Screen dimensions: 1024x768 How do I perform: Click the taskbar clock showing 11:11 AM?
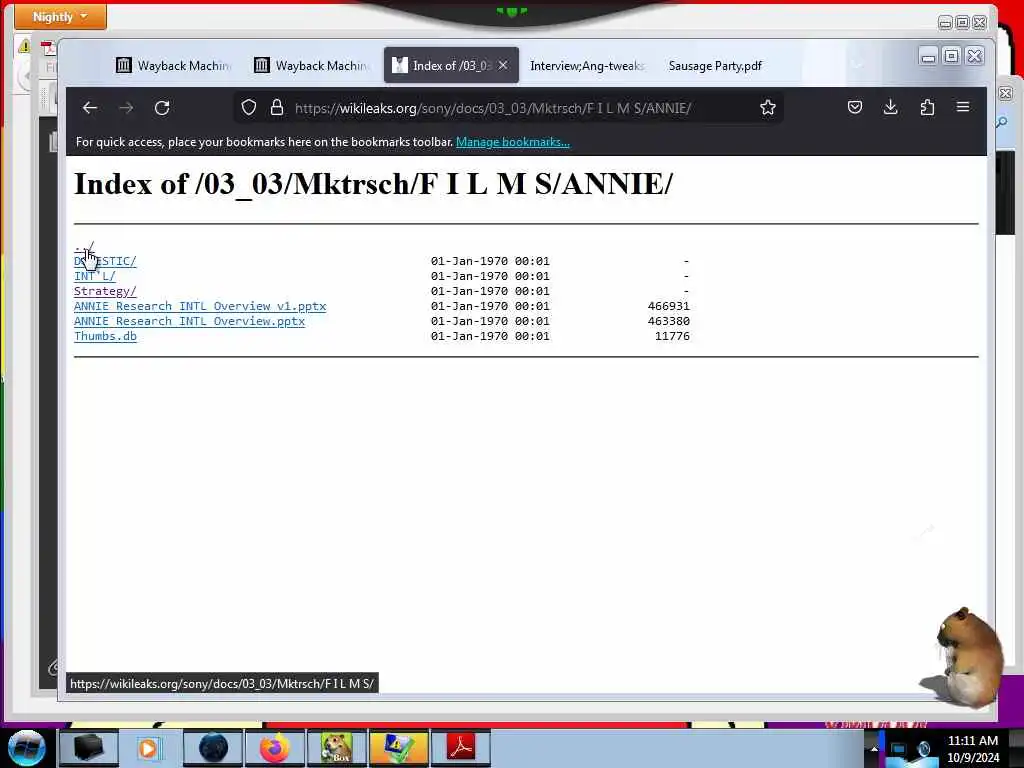point(972,749)
